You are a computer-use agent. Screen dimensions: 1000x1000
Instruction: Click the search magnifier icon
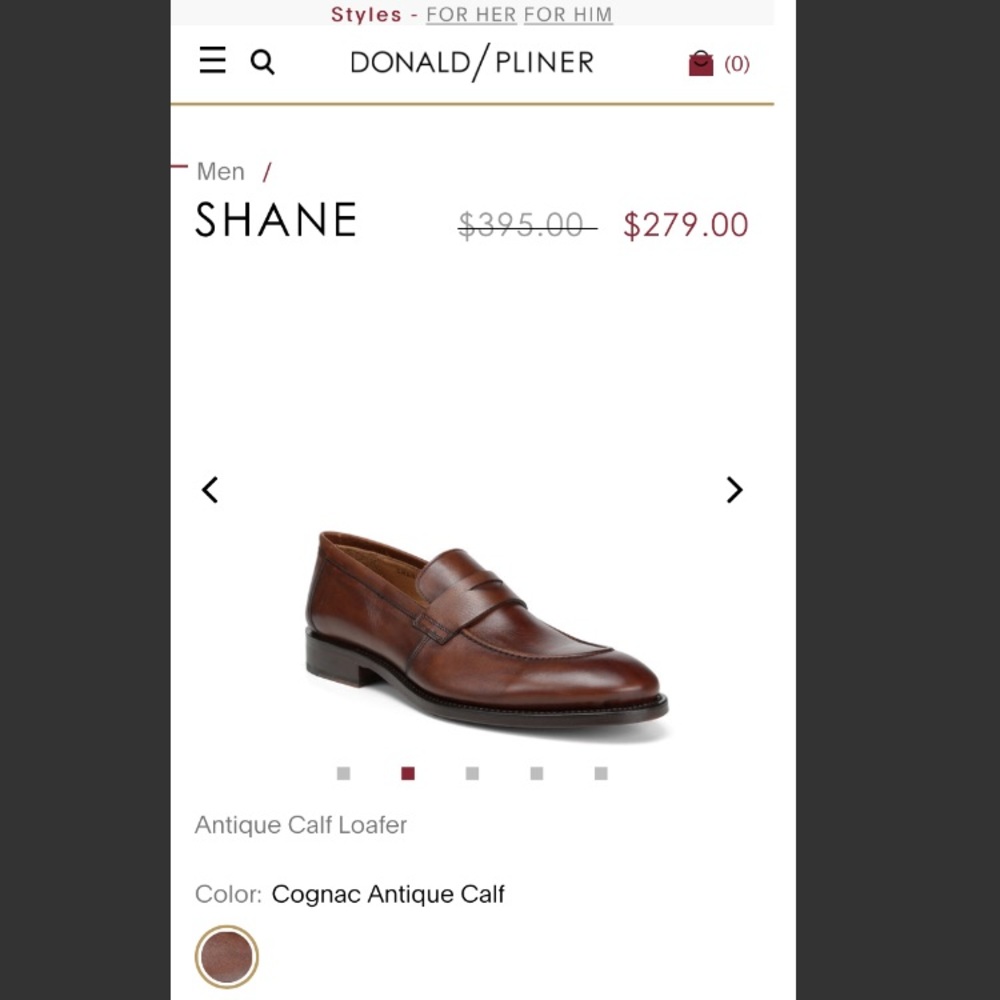263,62
